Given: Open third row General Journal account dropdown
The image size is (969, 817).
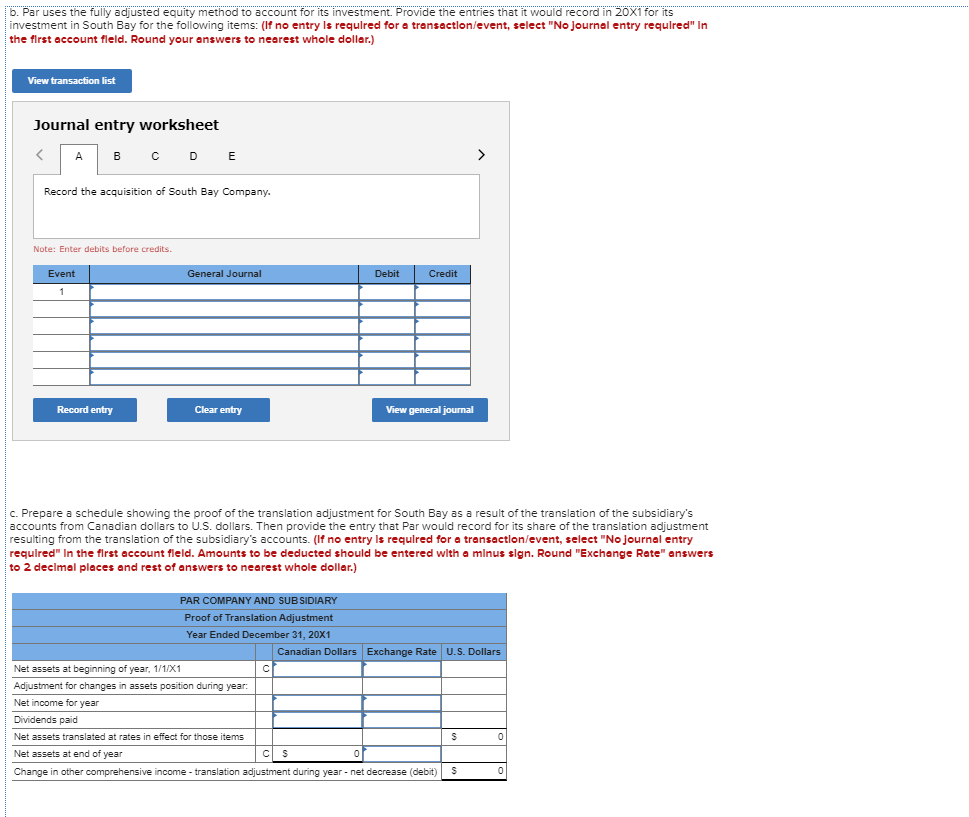Looking at the screenshot, I should coord(224,326).
